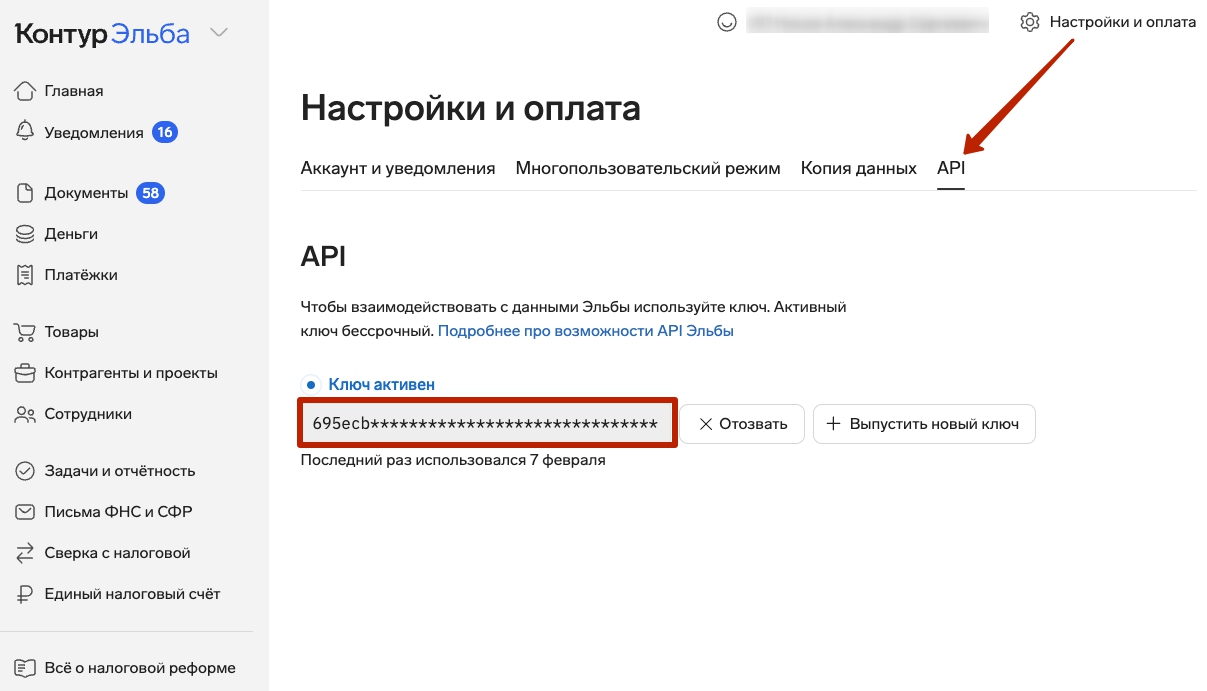Click the coins icon beside Деньги

pyautogui.click(x=25, y=234)
